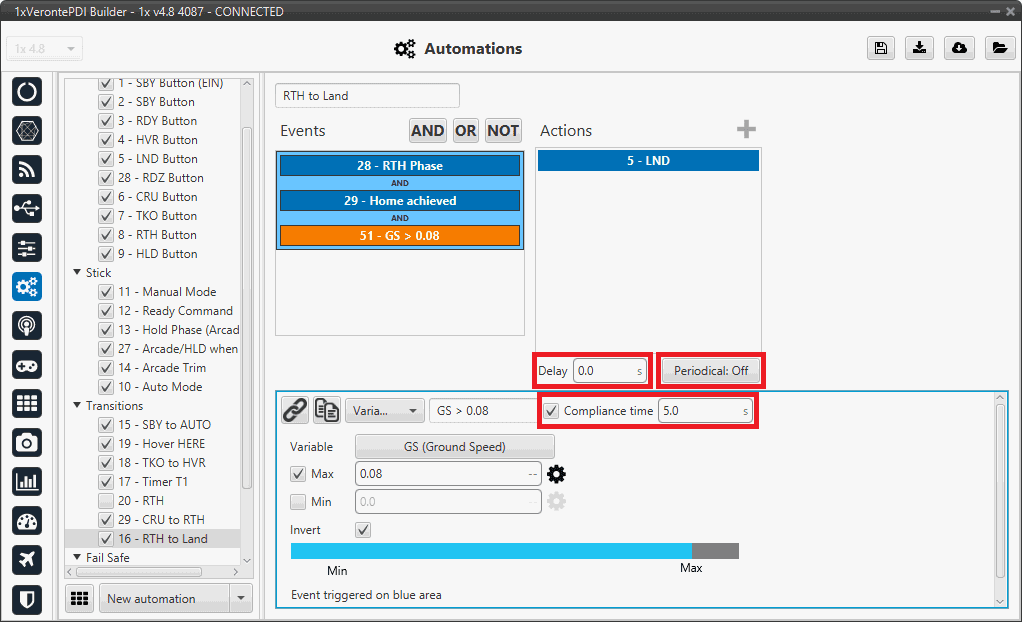Open the gamepad stick sidebar icon
This screenshot has width=1022, height=622.
tap(27, 365)
